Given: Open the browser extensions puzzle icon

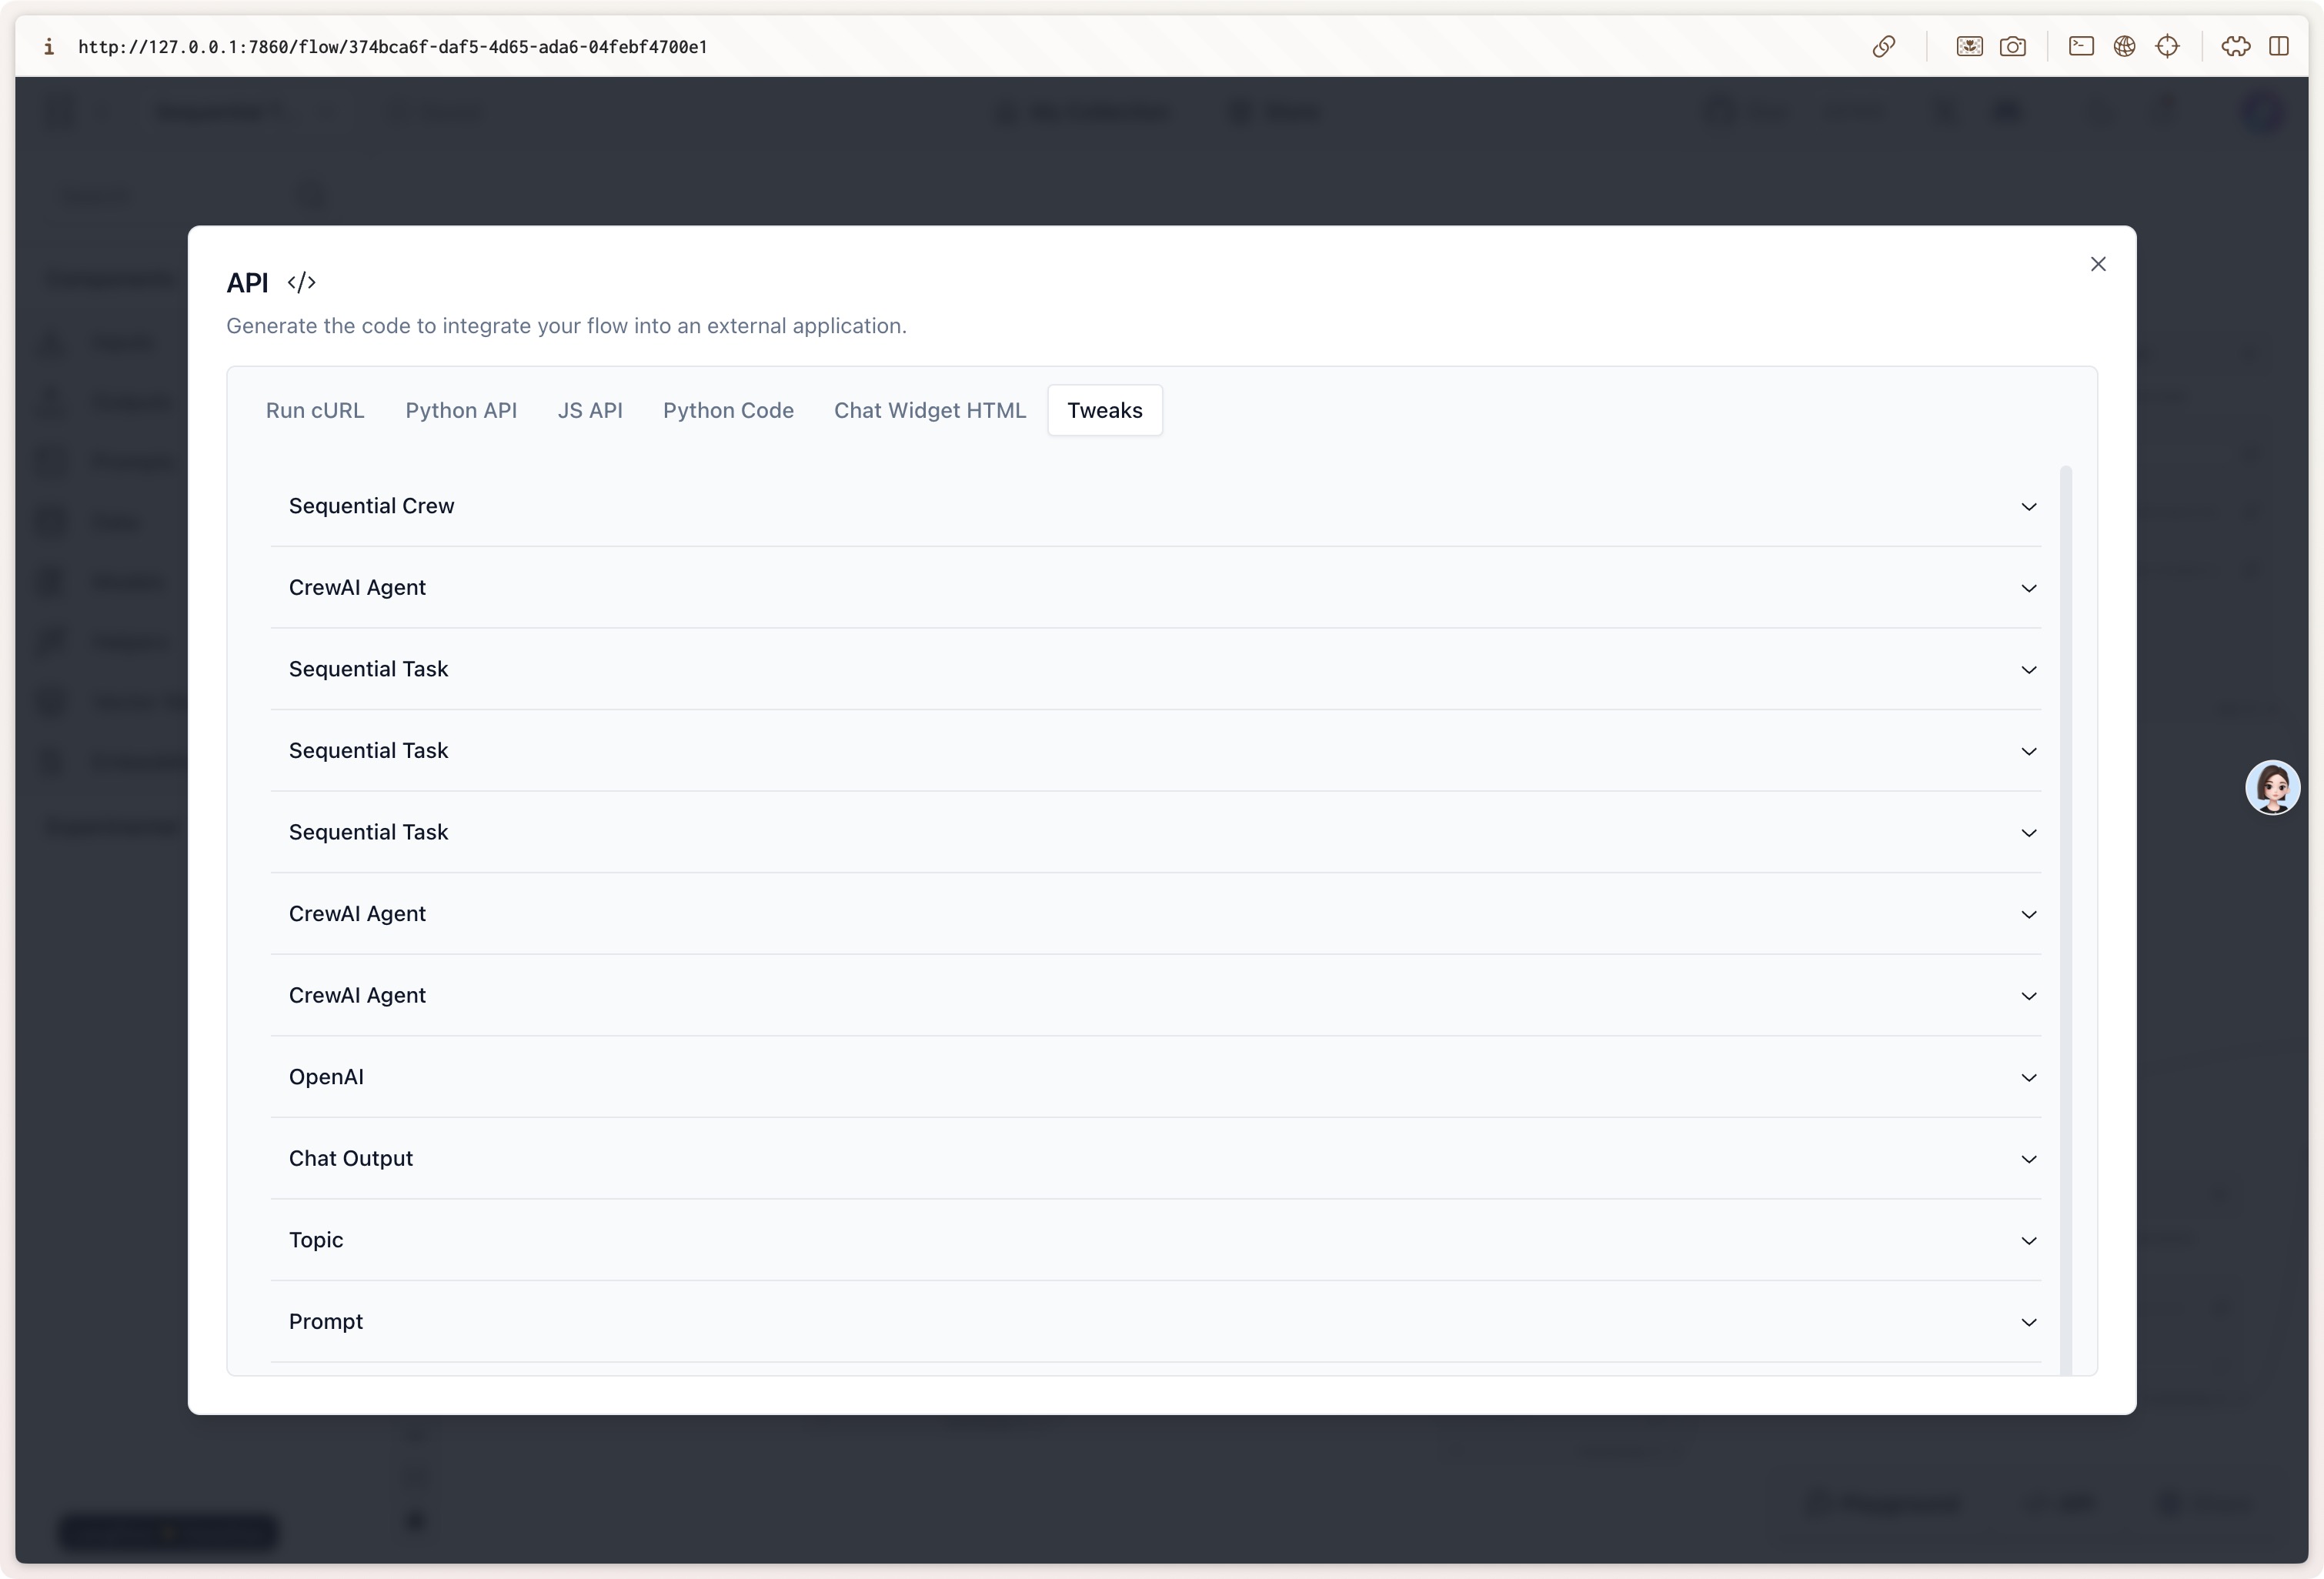Looking at the screenshot, I should point(2235,47).
